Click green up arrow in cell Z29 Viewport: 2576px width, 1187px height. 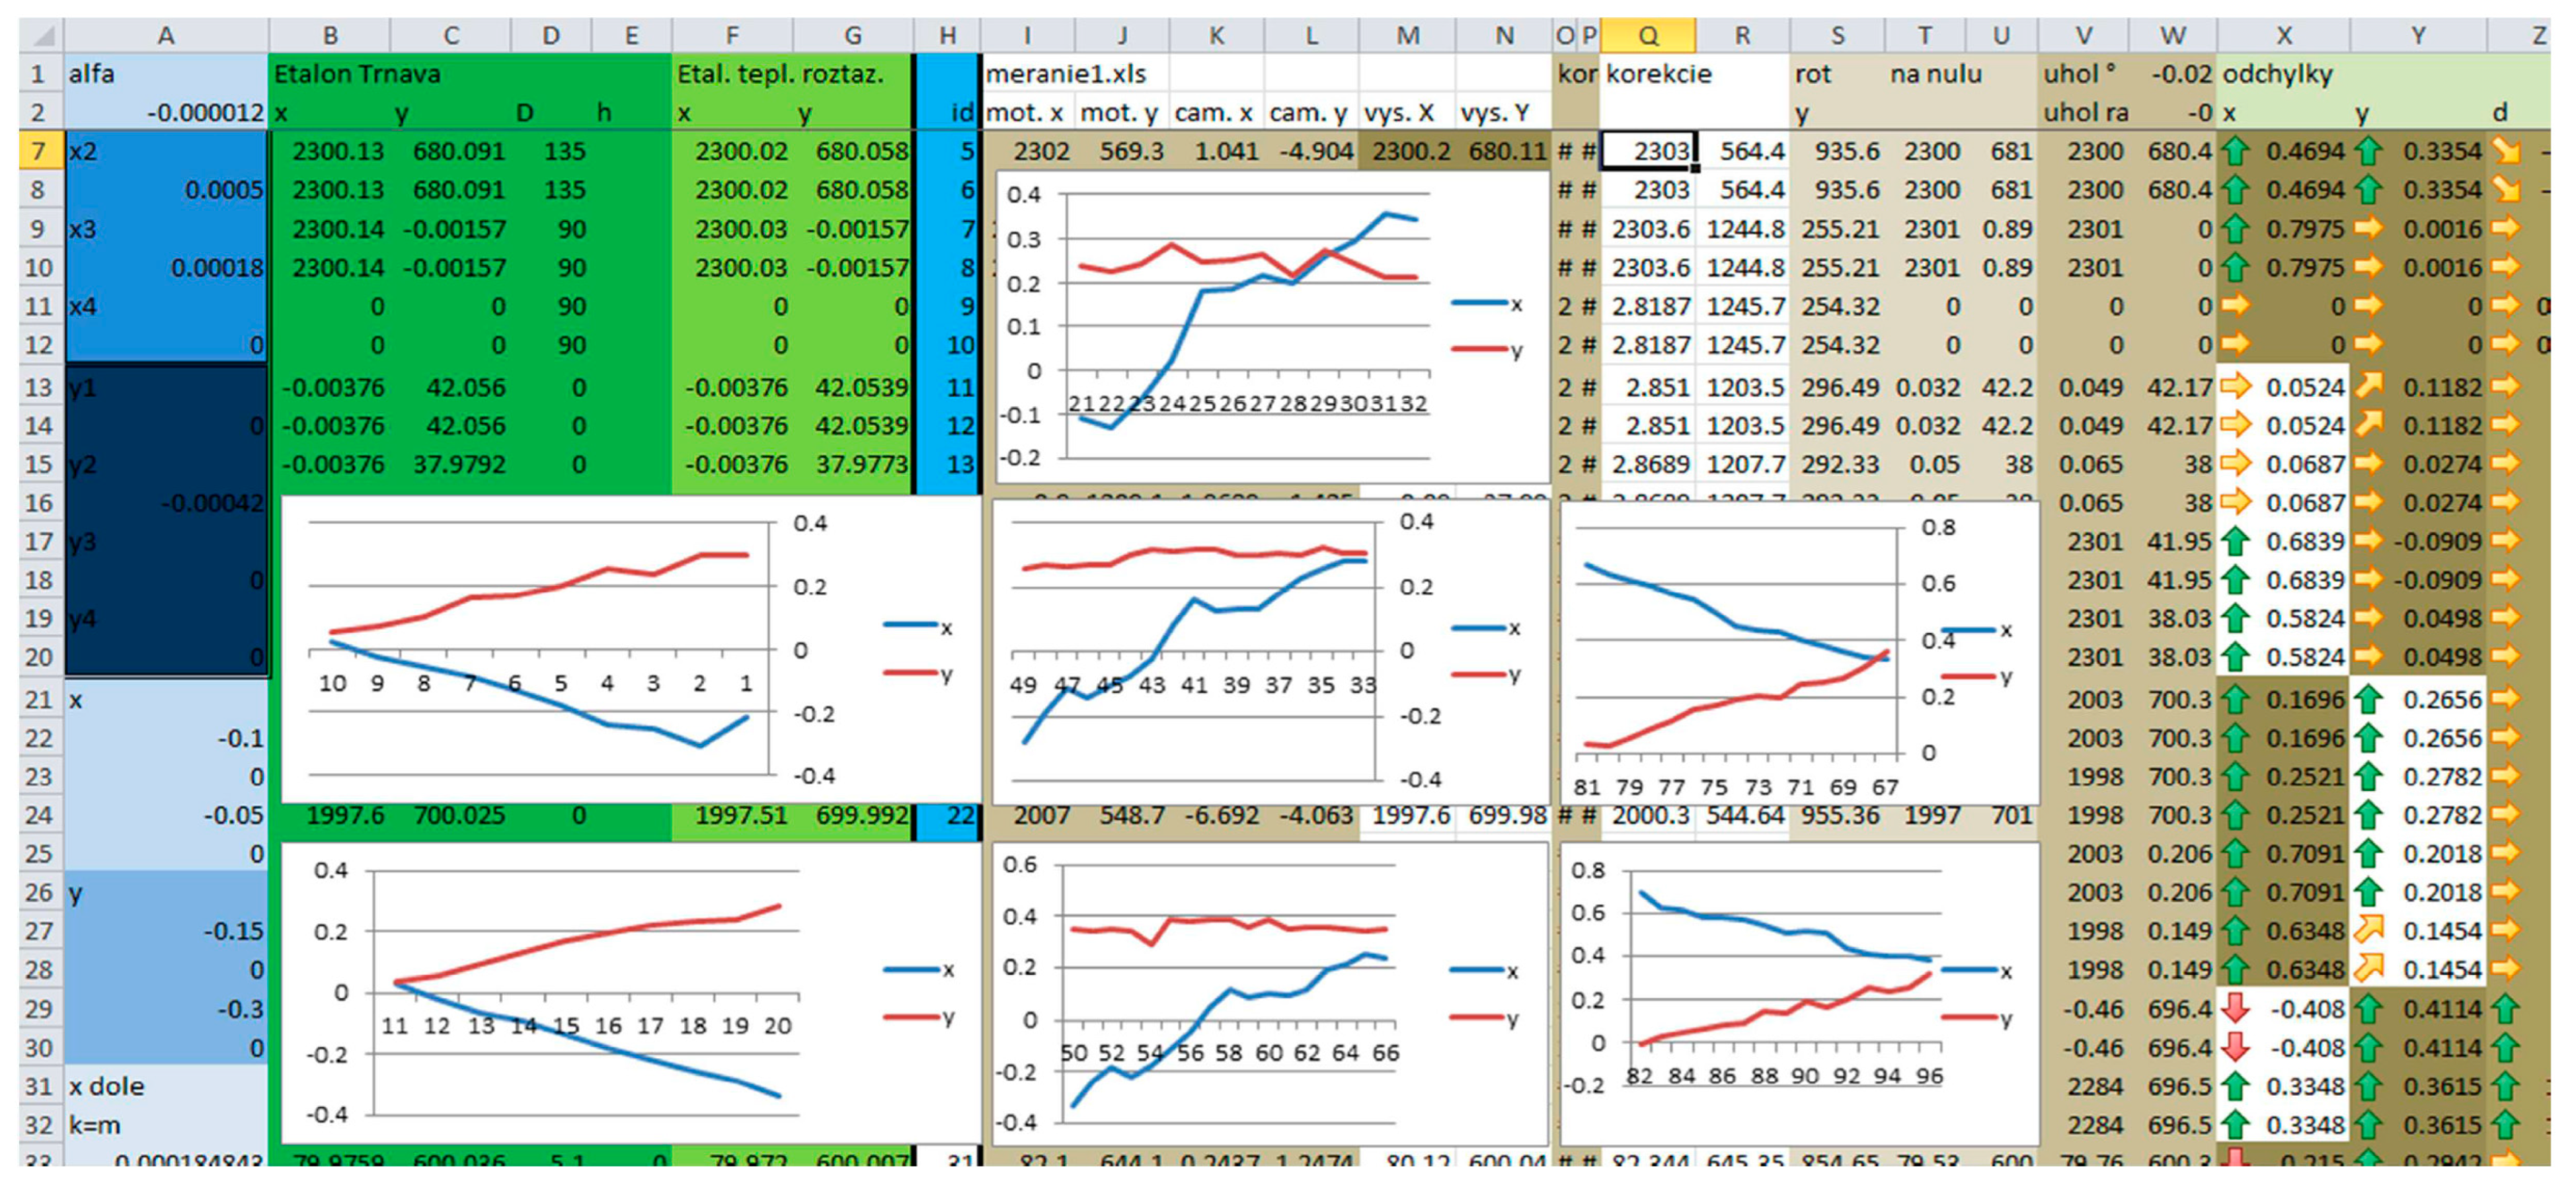[2505, 1009]
